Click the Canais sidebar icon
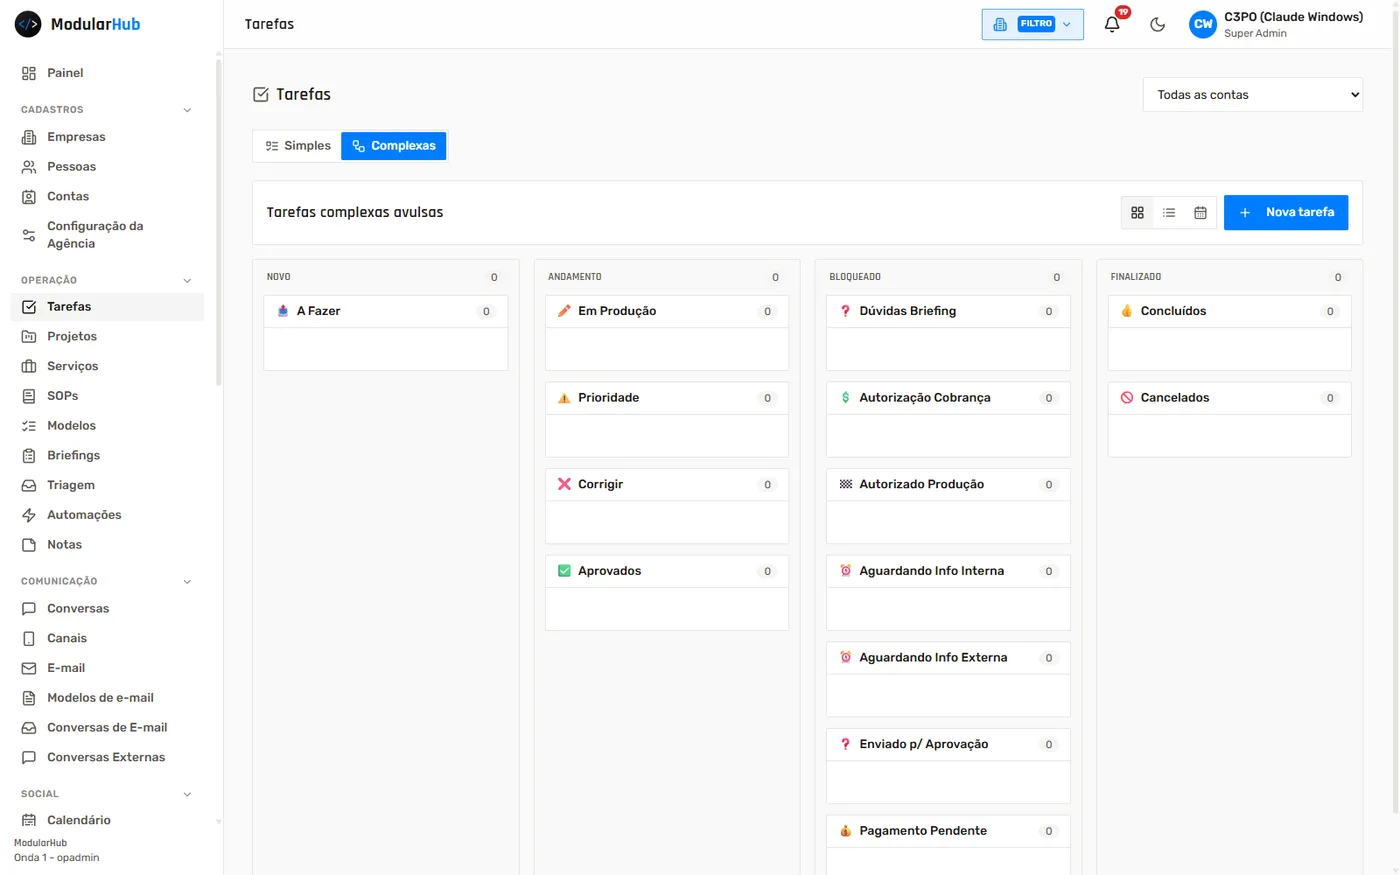Image resolution: width=1400 pixels, height=875 pixels. pos(29,639)
